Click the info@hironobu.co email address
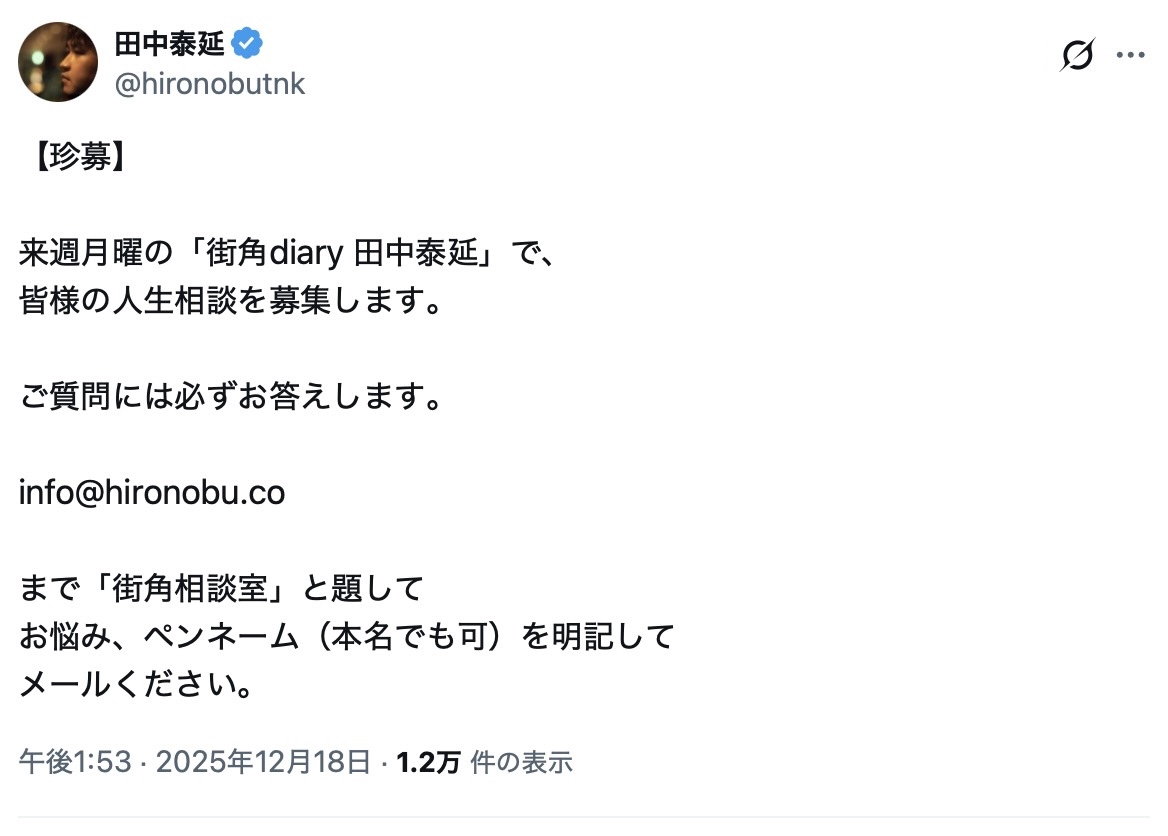 152,493
